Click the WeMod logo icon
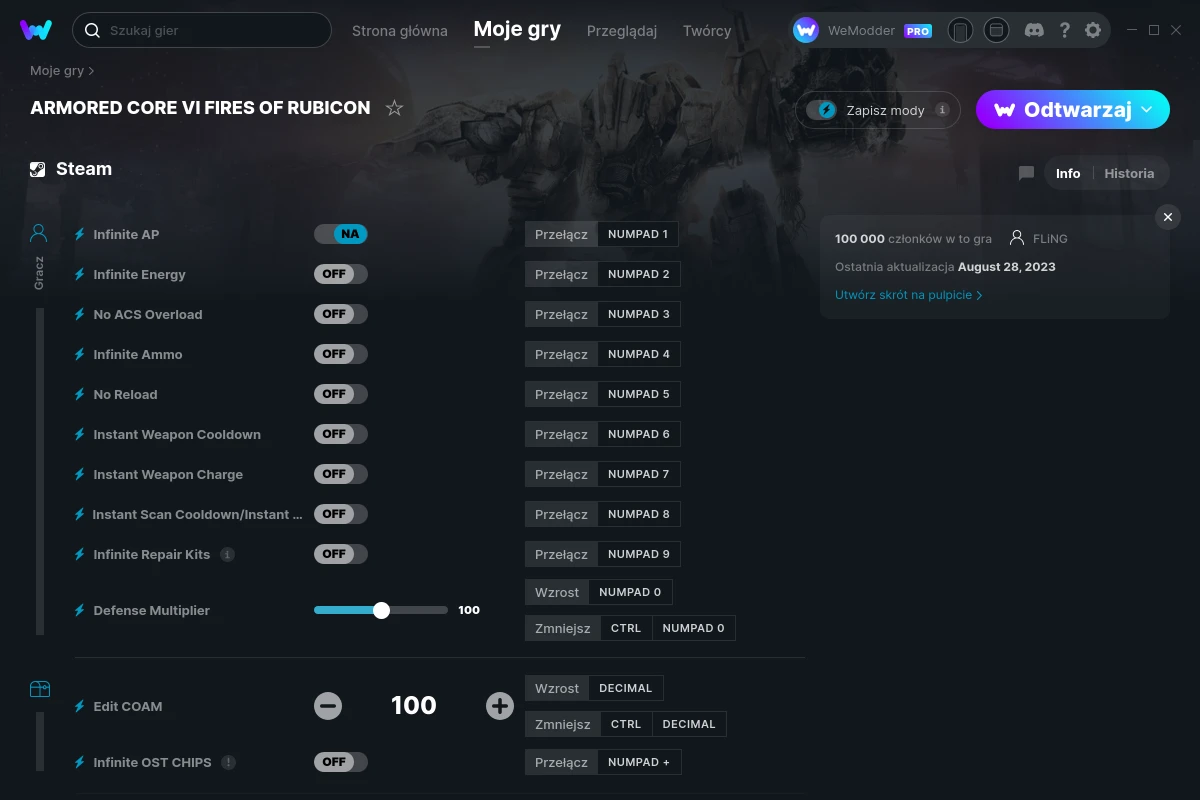 click(36, 30)
